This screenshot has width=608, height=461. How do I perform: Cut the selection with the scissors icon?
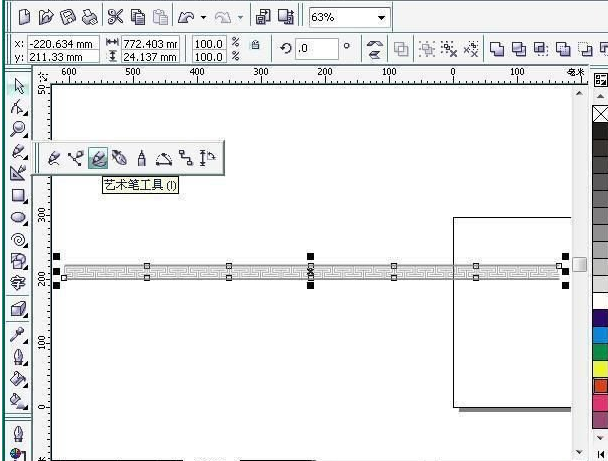(x=115, y=17)
